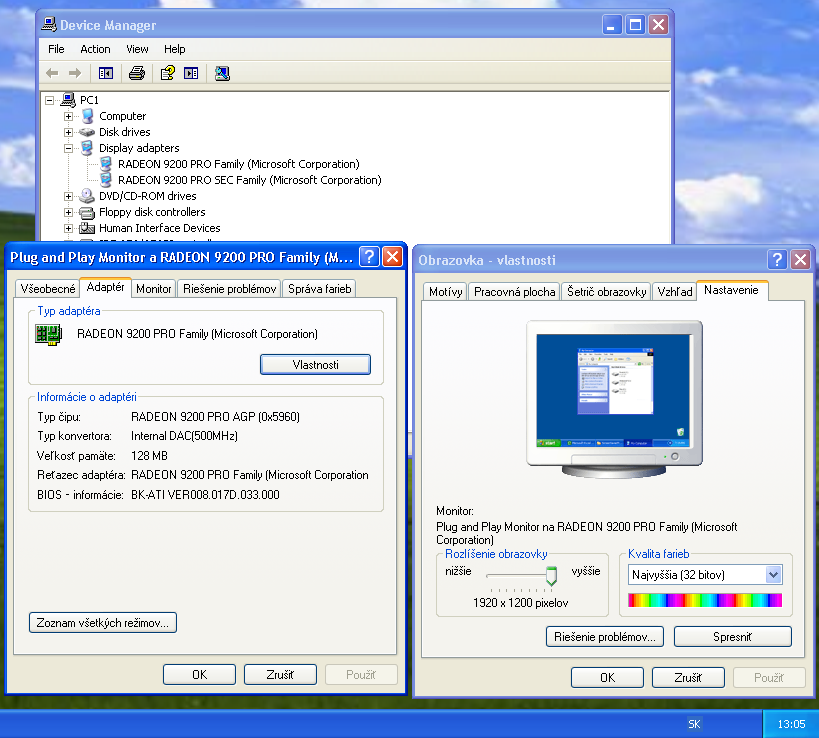
Task: Click the adapter card icon beside RADEON name
Action: (x=48, y=334)
